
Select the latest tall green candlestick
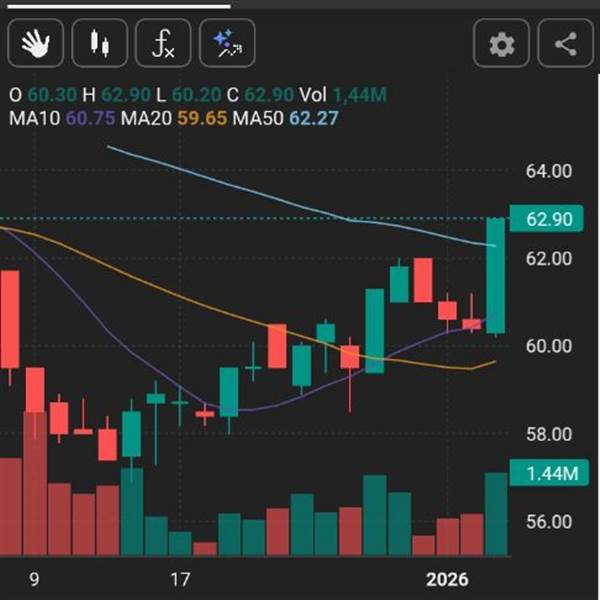coord(496,276)
